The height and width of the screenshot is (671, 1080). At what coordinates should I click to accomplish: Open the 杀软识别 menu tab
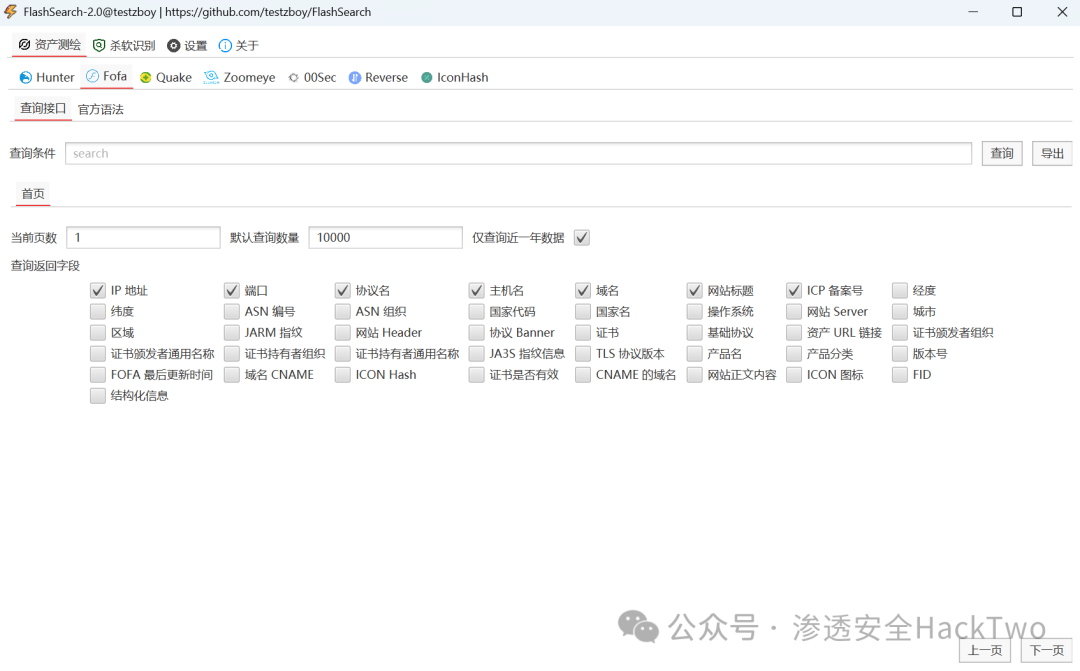124,45
